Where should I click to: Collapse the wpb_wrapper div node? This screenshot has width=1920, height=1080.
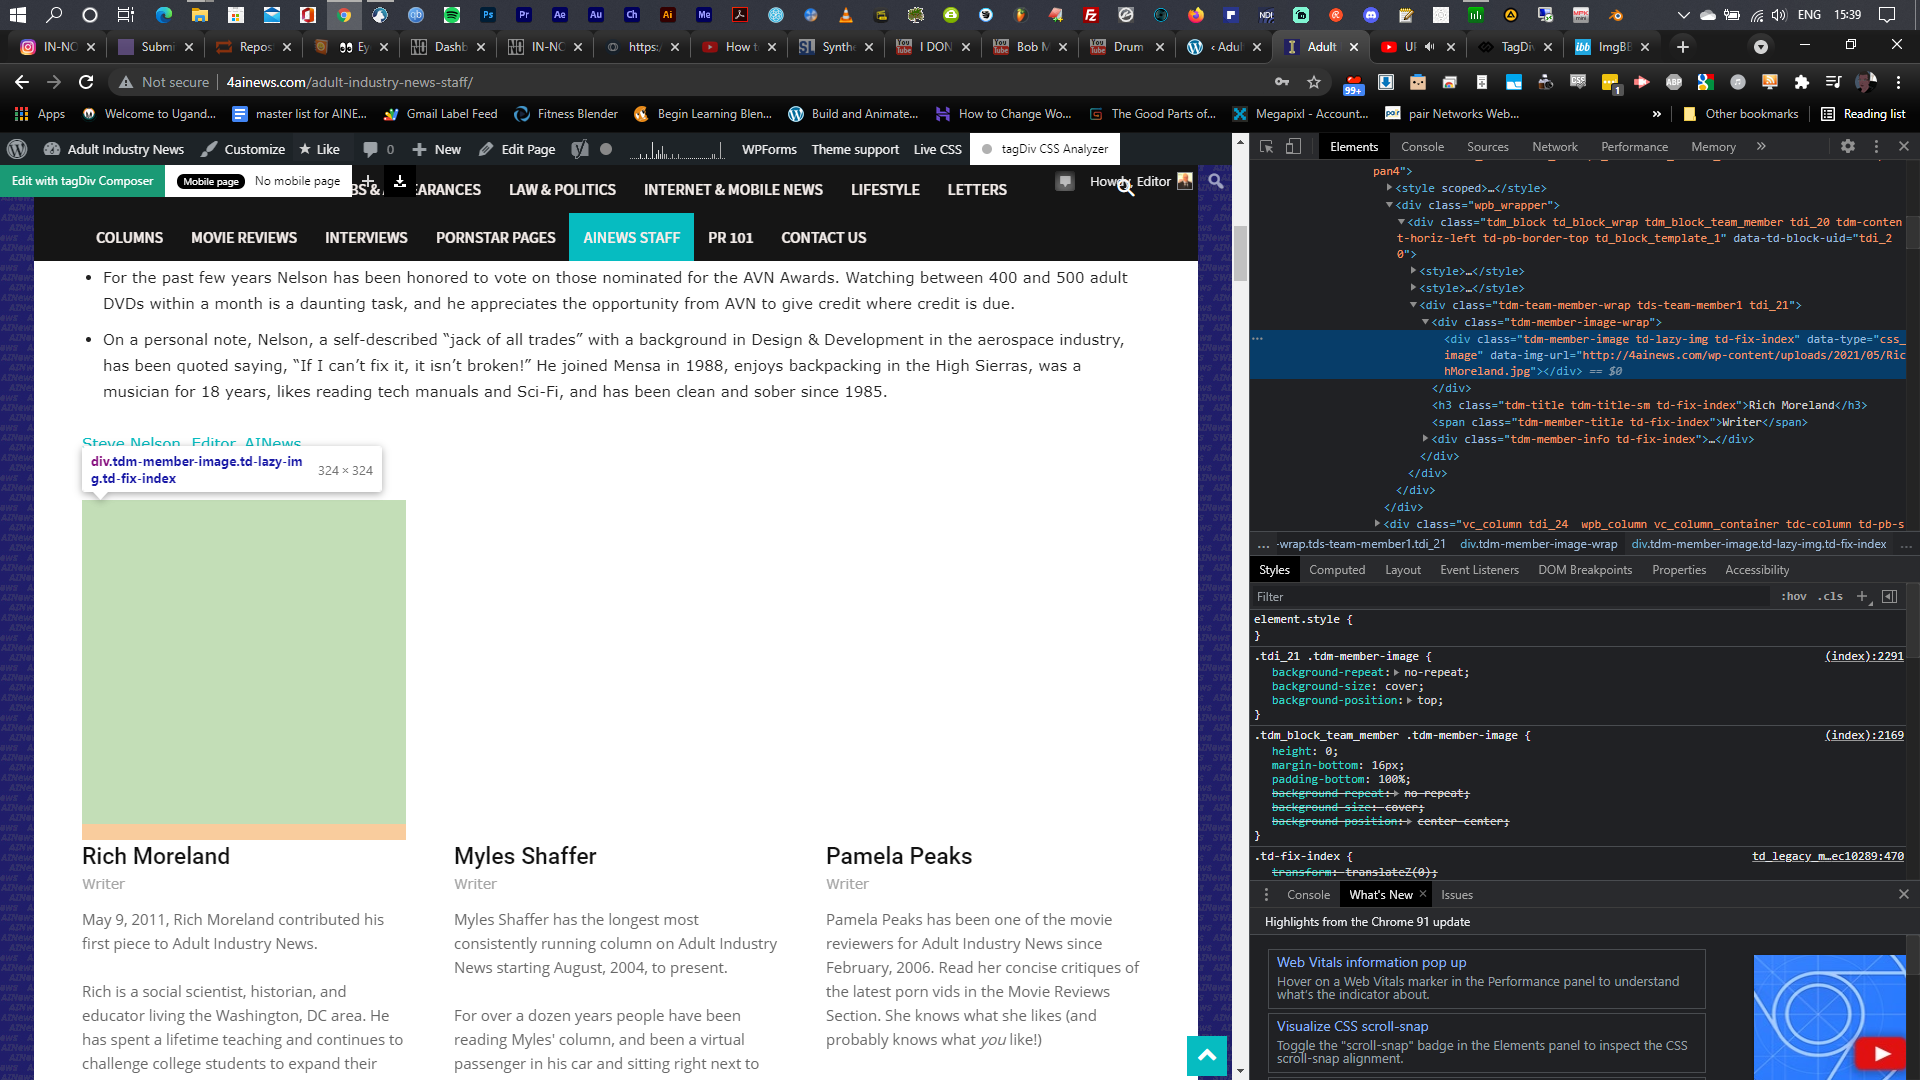1390,205
